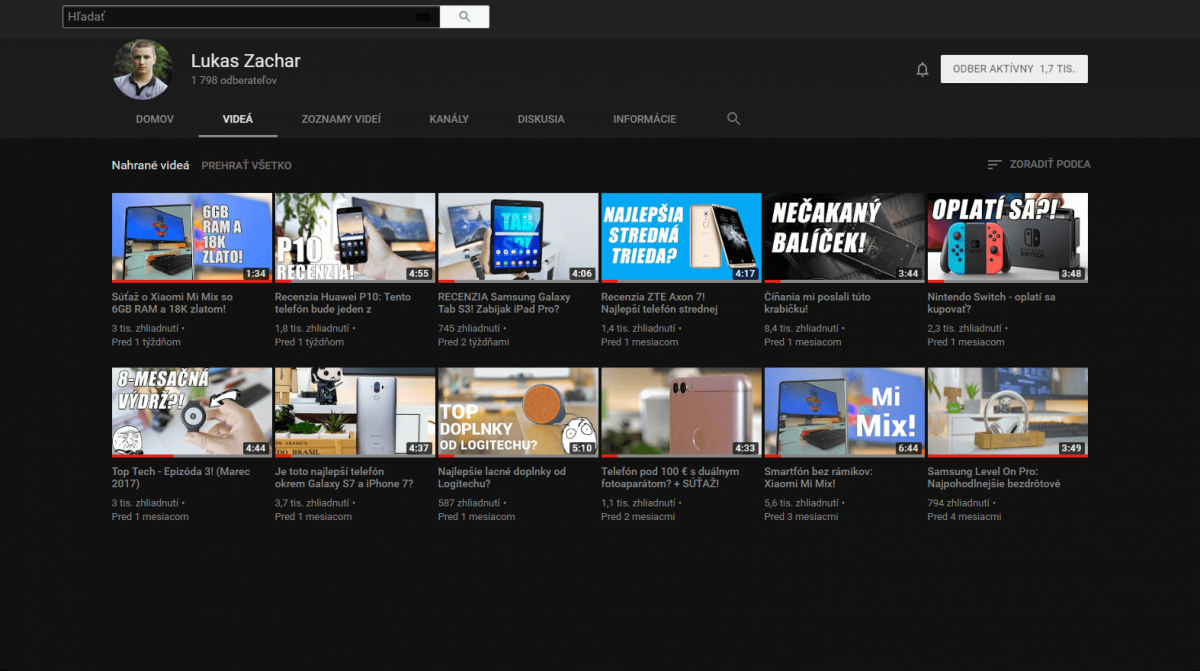Click title Je toto najlepší telefón
The height and width of the screenshot is (671, 1200).
(x=344, y=477)
